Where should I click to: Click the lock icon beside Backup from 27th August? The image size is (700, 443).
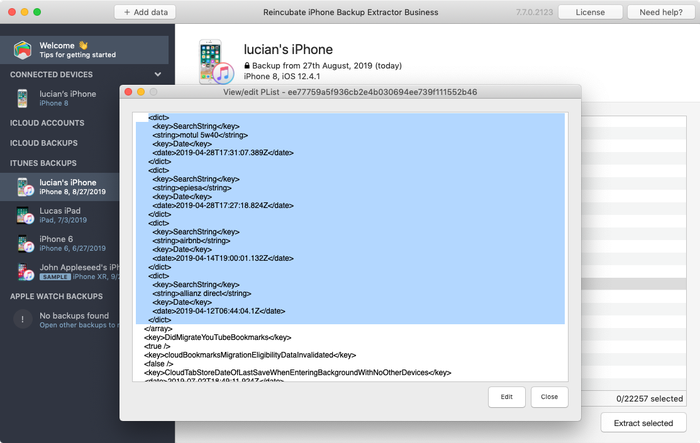[x=247, y=66]
